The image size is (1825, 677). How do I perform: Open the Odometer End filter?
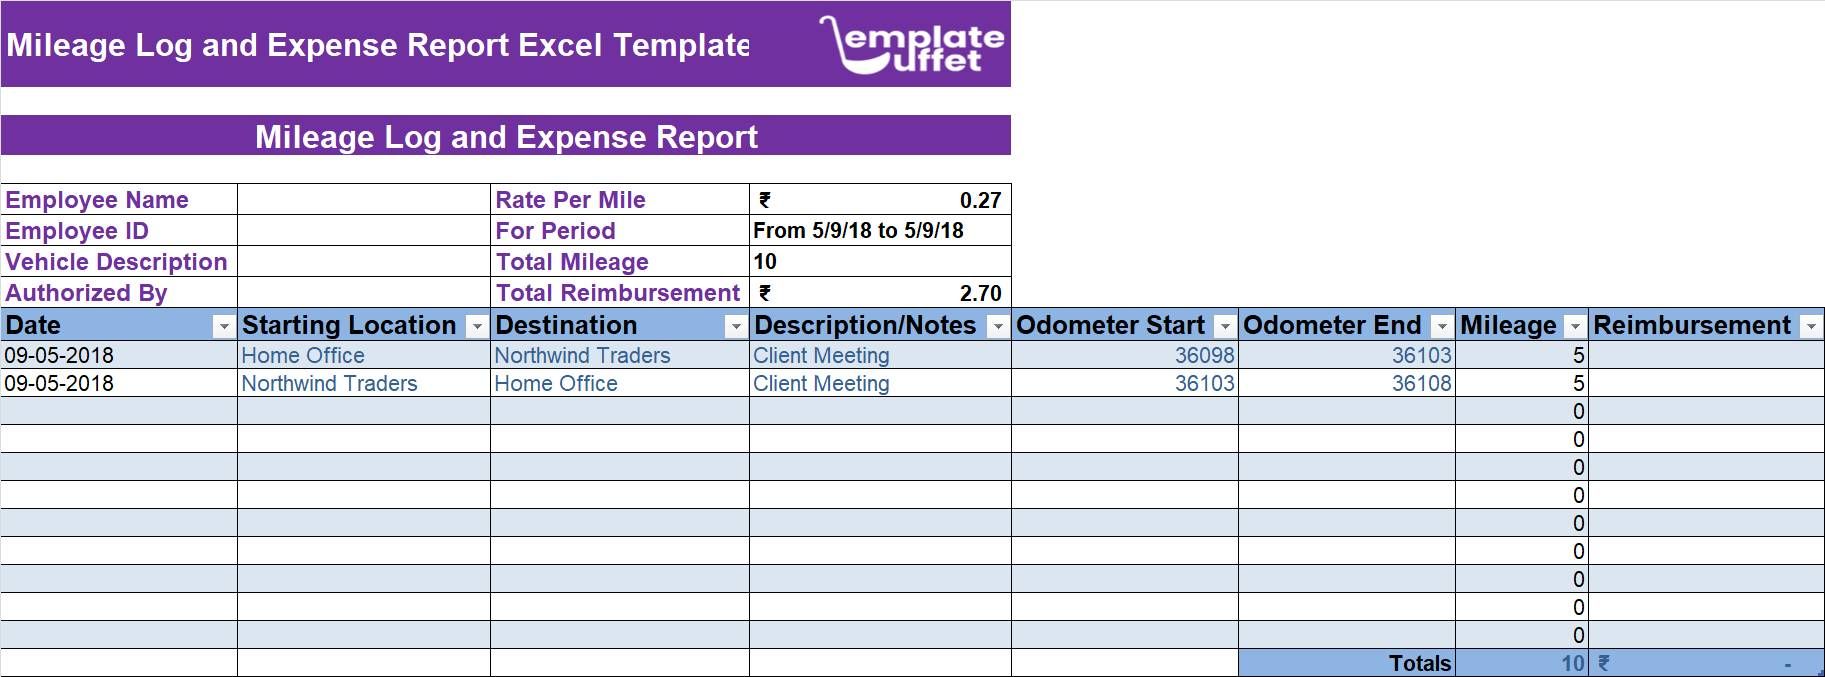coord(1443,325)
